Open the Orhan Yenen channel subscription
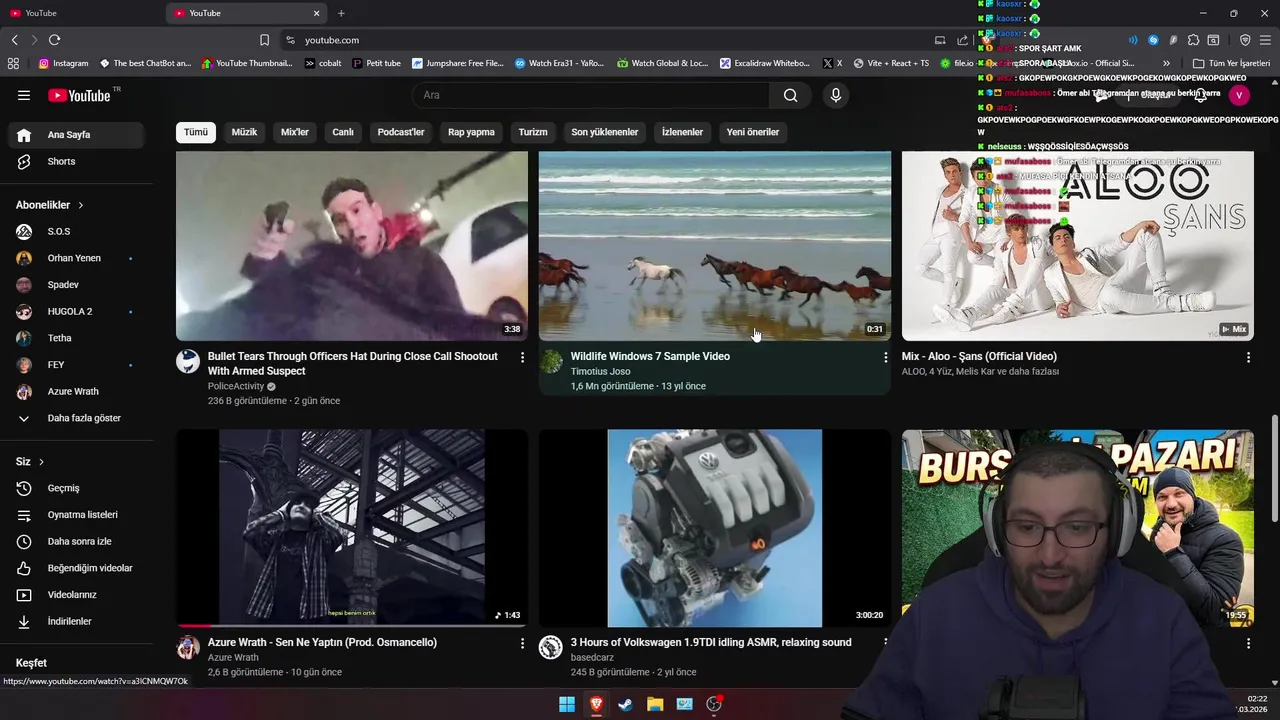 tap(77, 258)
